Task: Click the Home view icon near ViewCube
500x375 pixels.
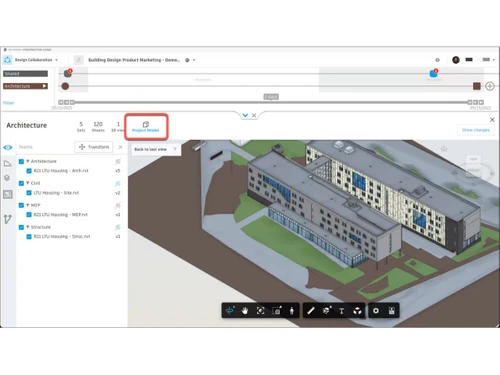Action: coord(444,149)
